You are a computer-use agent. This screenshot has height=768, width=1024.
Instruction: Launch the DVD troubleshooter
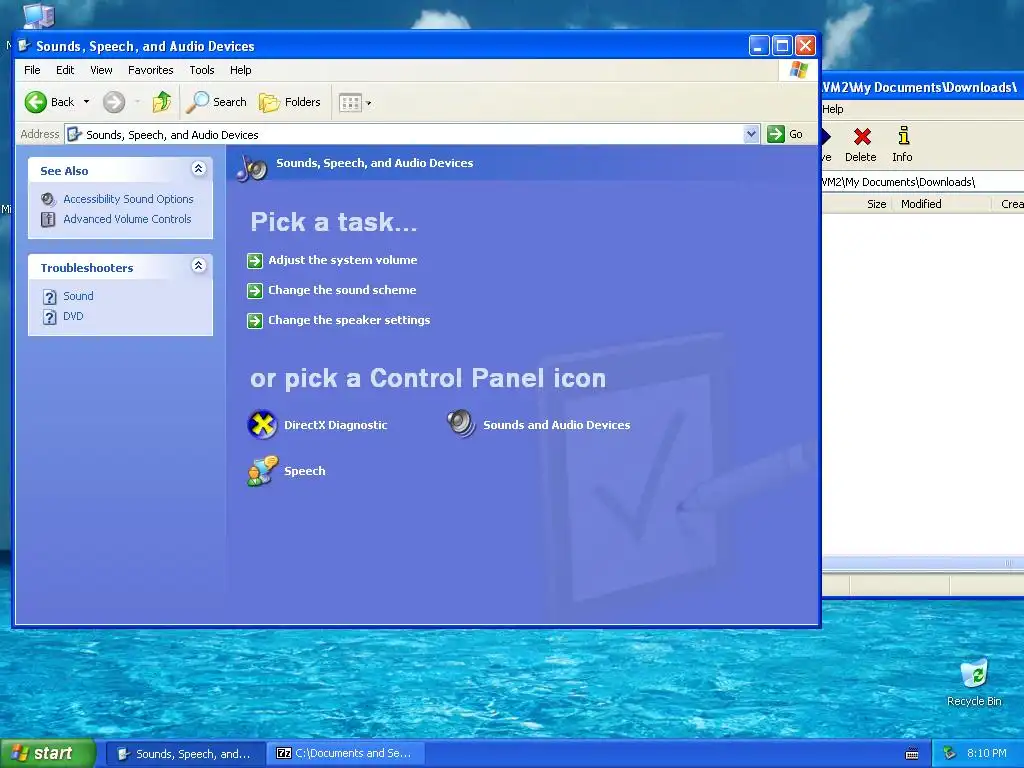pos(73,316)
